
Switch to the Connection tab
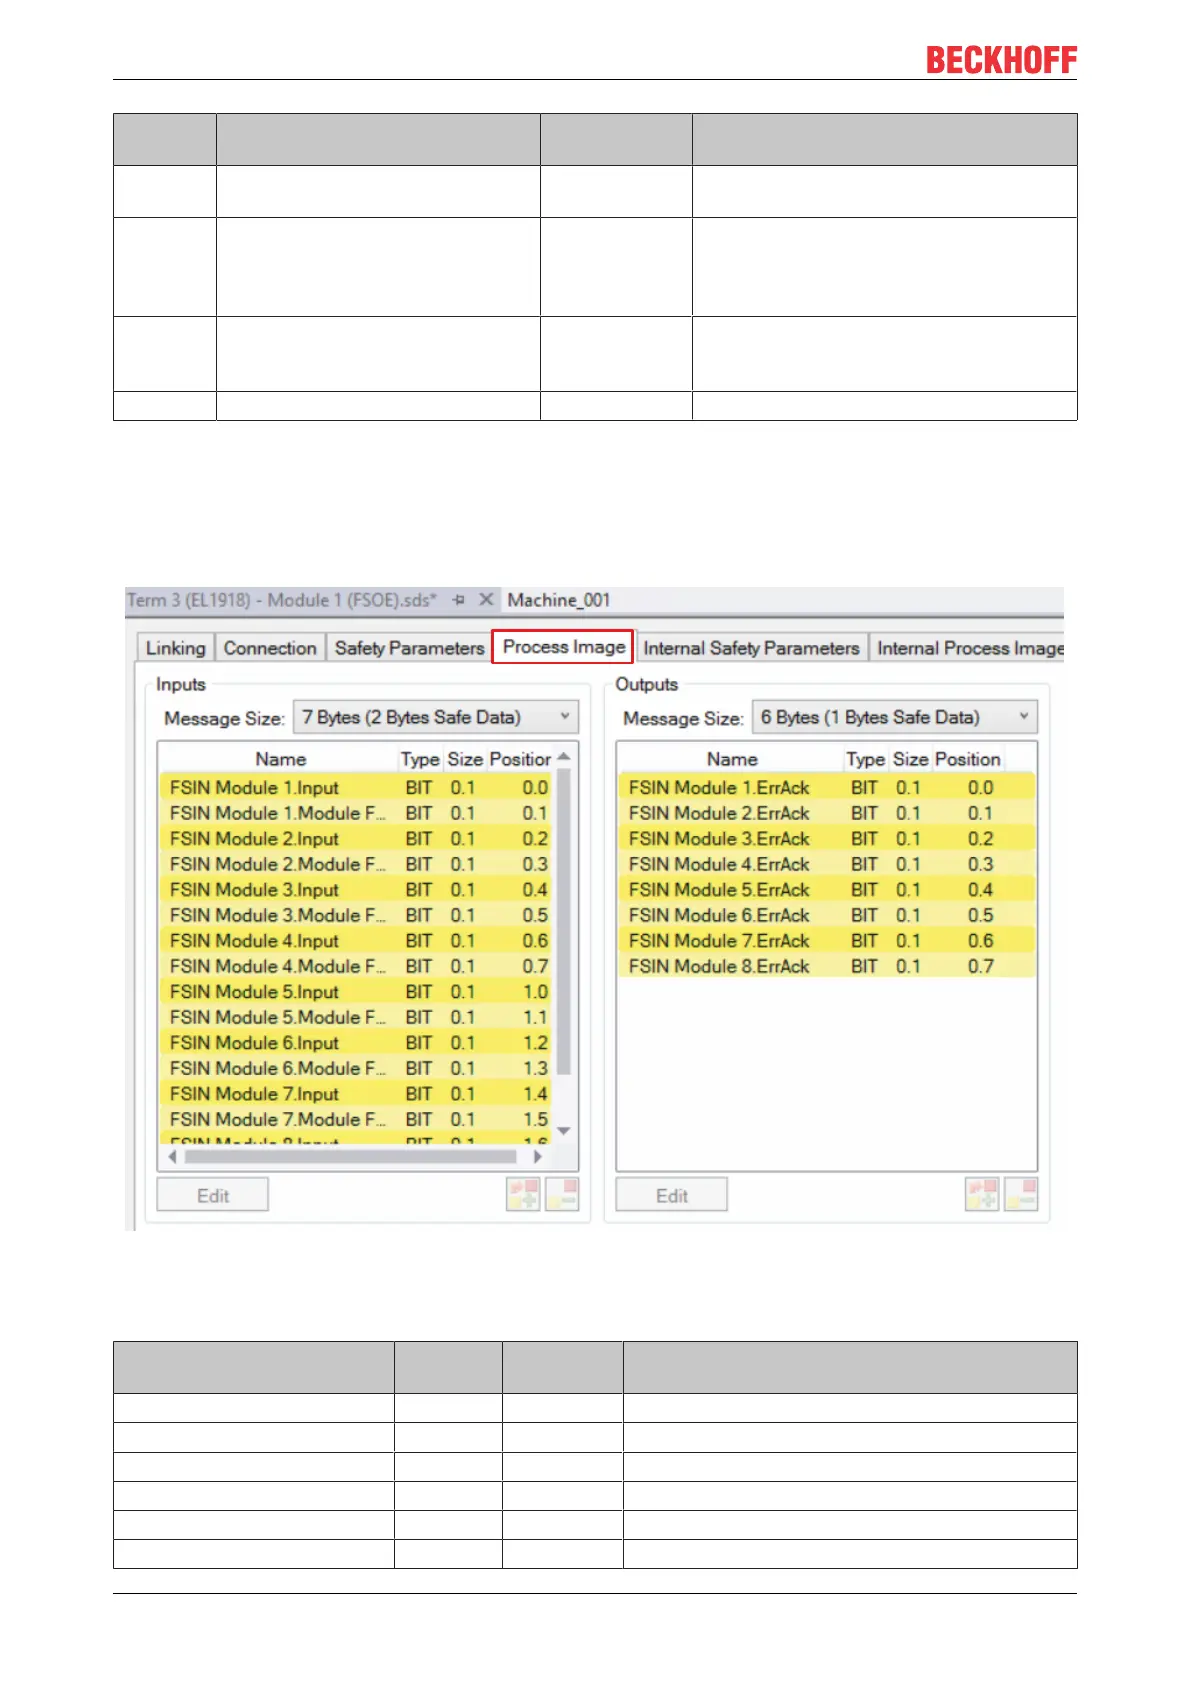coord(270,648)
